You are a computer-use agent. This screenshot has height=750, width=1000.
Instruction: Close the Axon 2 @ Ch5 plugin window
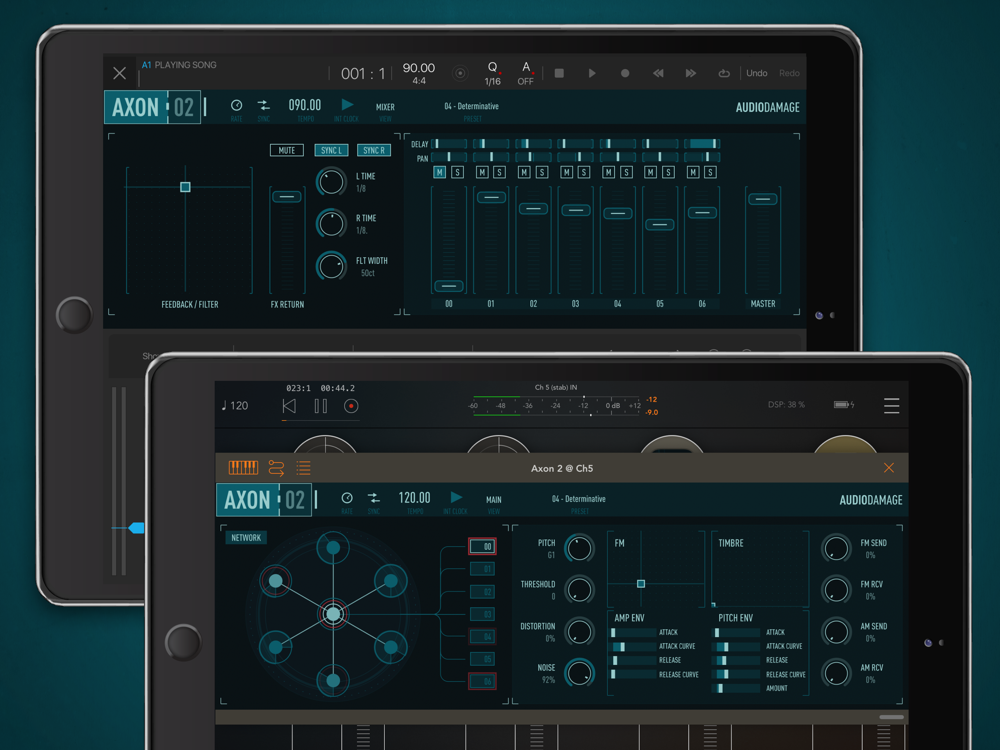click(x=889, y=468)
